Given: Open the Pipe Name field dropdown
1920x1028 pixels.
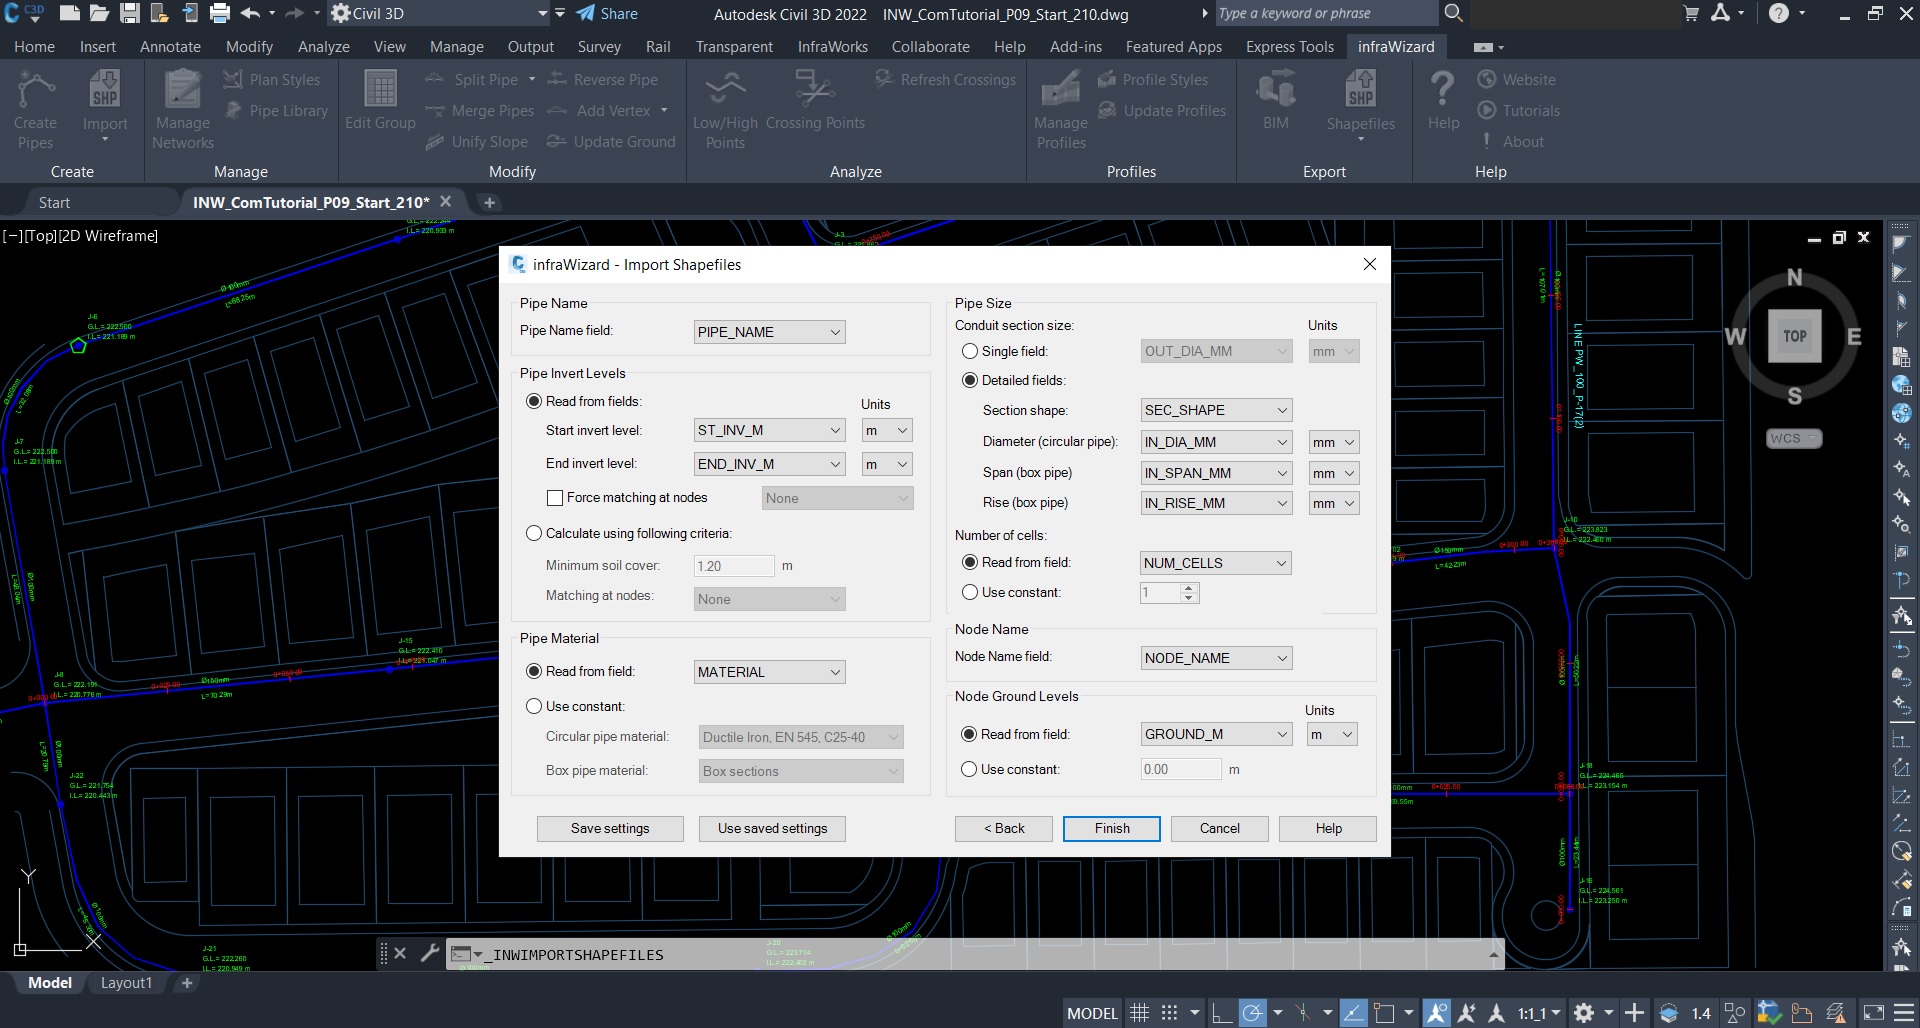Looking at the screenshot, I should [x=769, y=332].
